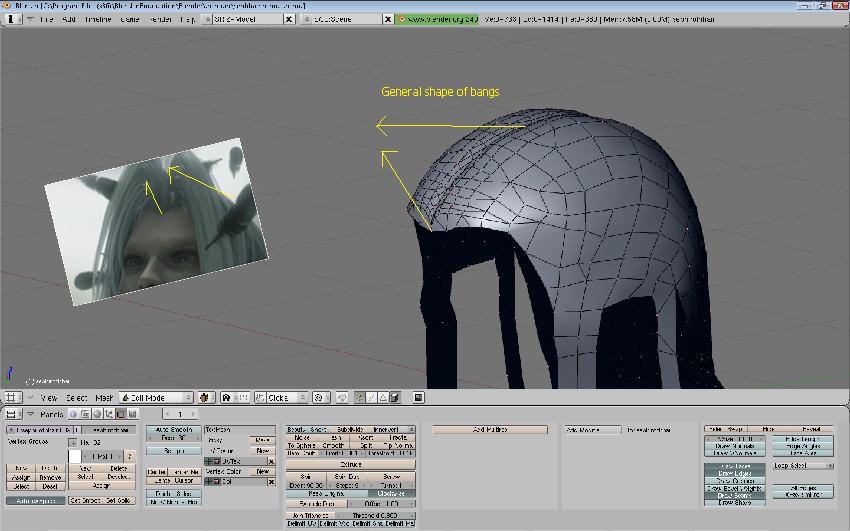
Task: Switch to the Script context icon
Action: [85, 415]
